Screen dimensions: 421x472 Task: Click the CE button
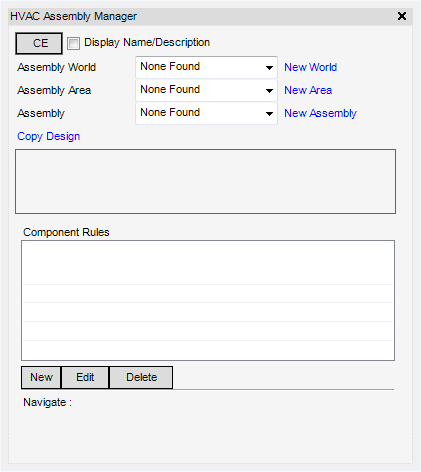(x=39, y=43)
